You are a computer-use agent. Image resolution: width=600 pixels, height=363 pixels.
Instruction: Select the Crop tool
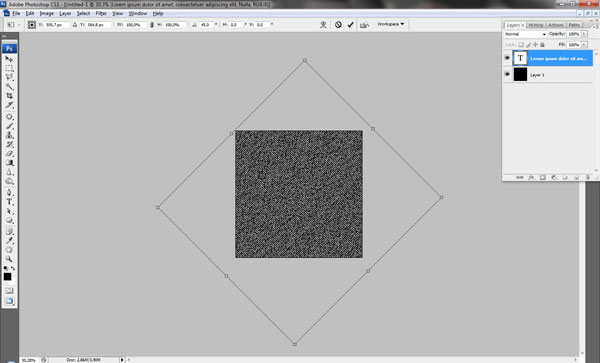point(9,96)
